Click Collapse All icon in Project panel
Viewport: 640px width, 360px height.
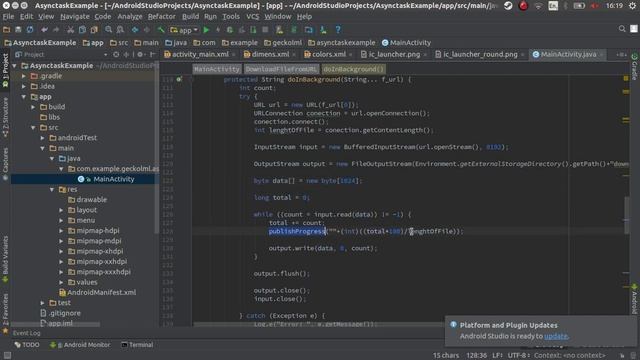tap(126, 54)
